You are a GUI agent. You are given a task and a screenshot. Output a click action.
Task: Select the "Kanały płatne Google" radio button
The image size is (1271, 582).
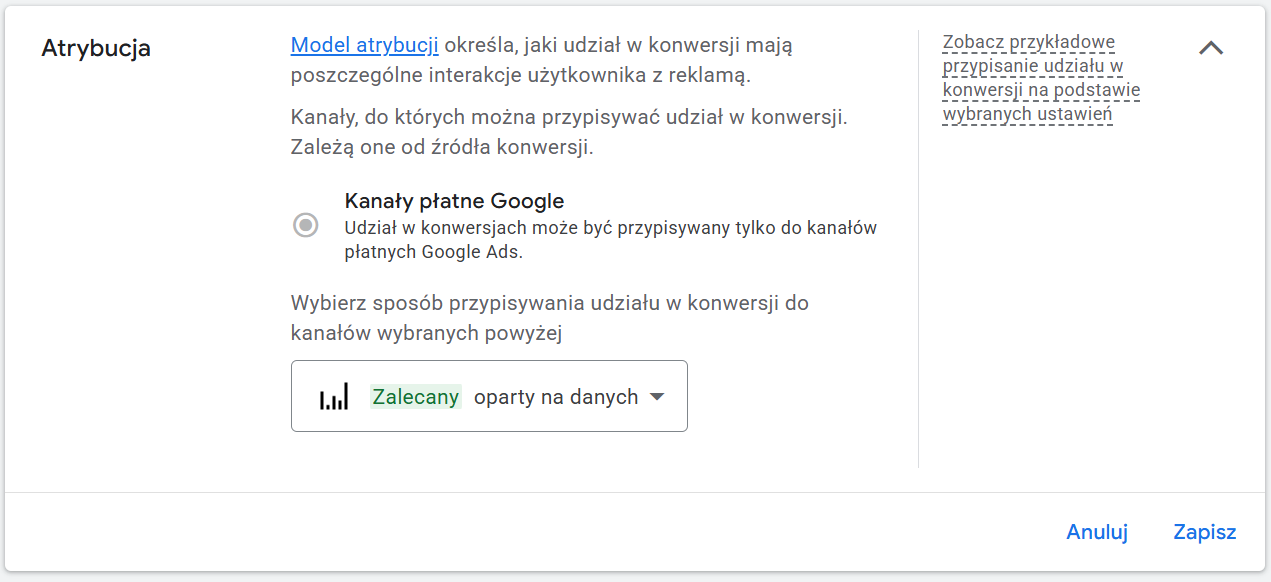[306, 225]
